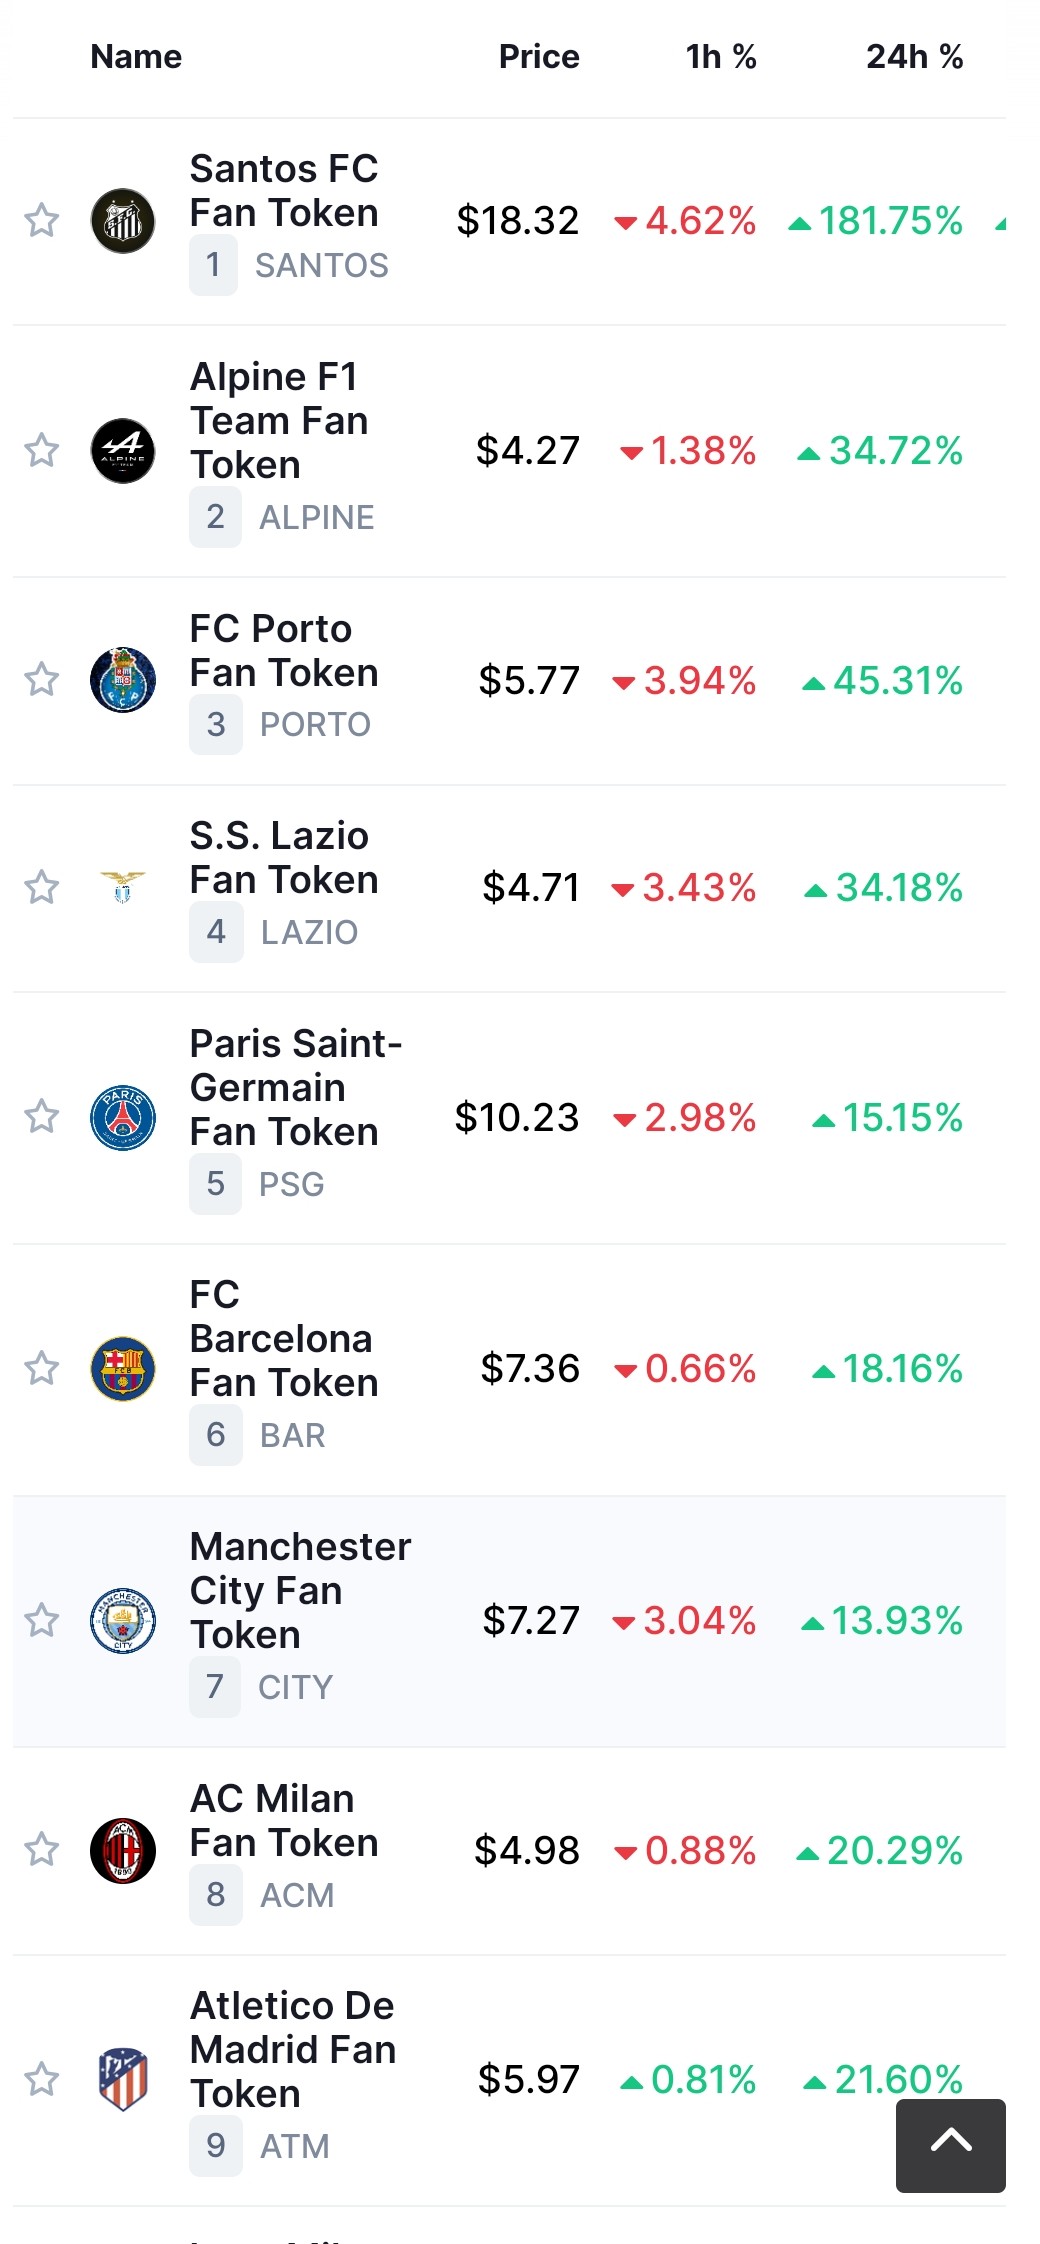Tap the S.S. Lazio eagle logo
Viewport: 1040px width, 2244px height.
(x=123, y=887)
